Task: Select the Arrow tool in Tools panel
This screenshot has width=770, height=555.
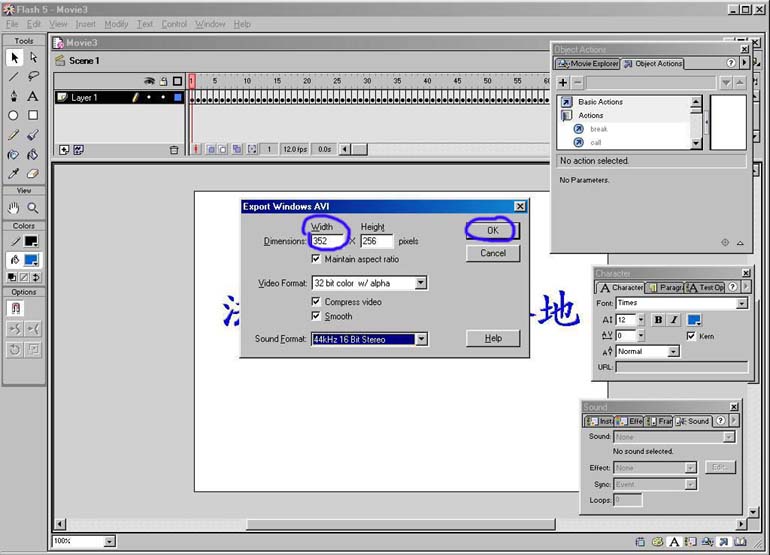Action: (14, 58)
